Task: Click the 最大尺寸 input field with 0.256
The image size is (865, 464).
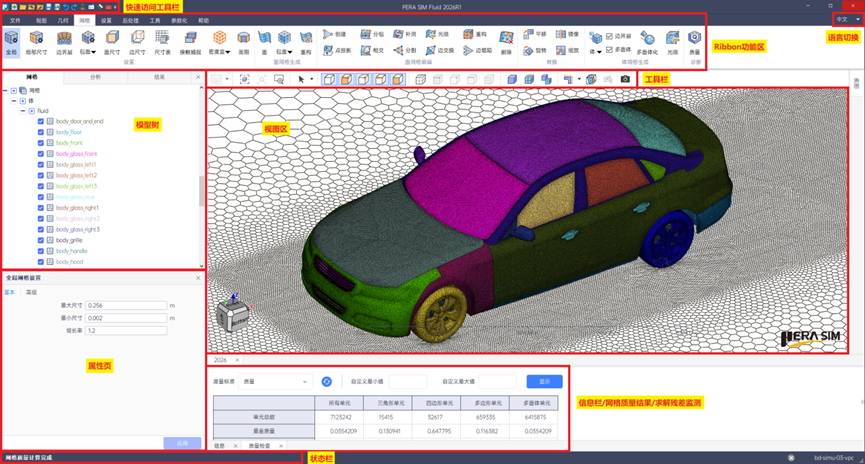Action: (x=126, y=305)
